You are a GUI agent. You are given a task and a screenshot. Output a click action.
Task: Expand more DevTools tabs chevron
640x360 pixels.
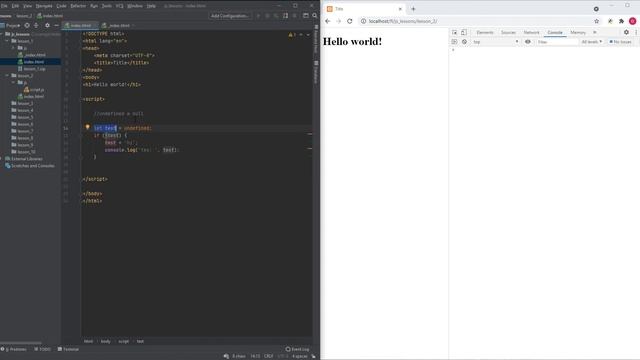595,32
